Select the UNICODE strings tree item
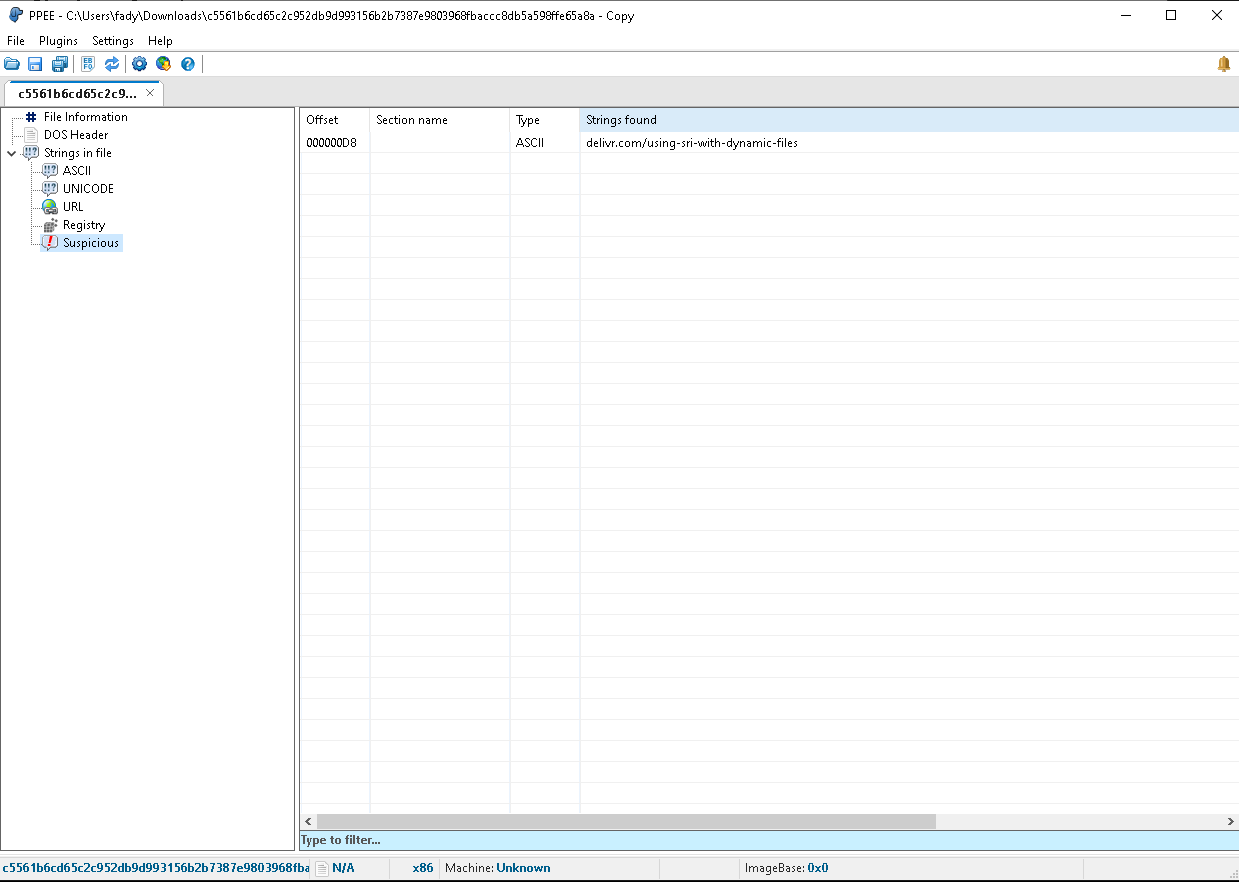The height and width of the screenshot is (882, 1239). (88, 189)
